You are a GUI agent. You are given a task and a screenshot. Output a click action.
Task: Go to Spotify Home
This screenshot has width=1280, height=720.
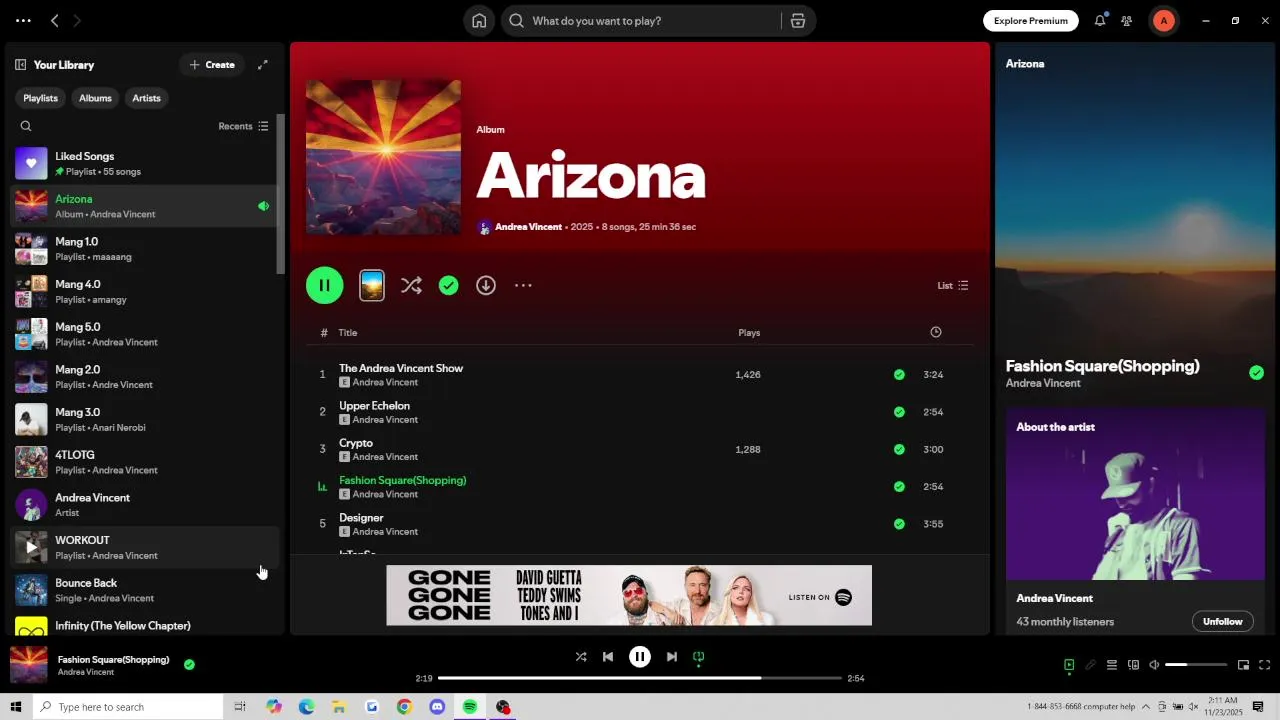click(x=479, y=21)
